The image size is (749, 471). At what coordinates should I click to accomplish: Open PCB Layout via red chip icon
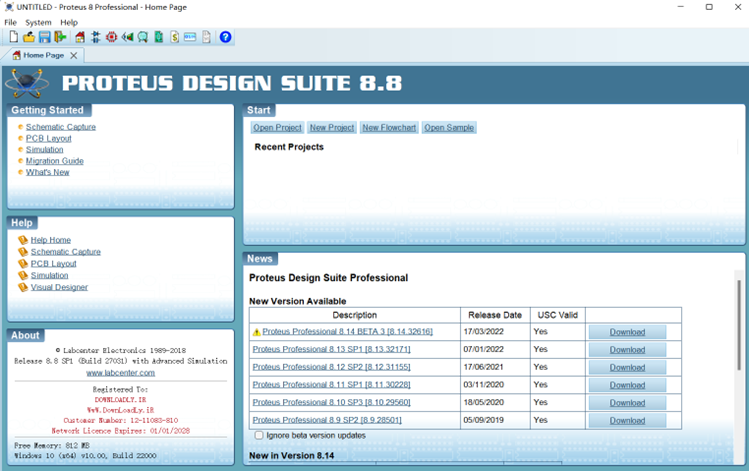pyautogui.click(x=112, y=37)
